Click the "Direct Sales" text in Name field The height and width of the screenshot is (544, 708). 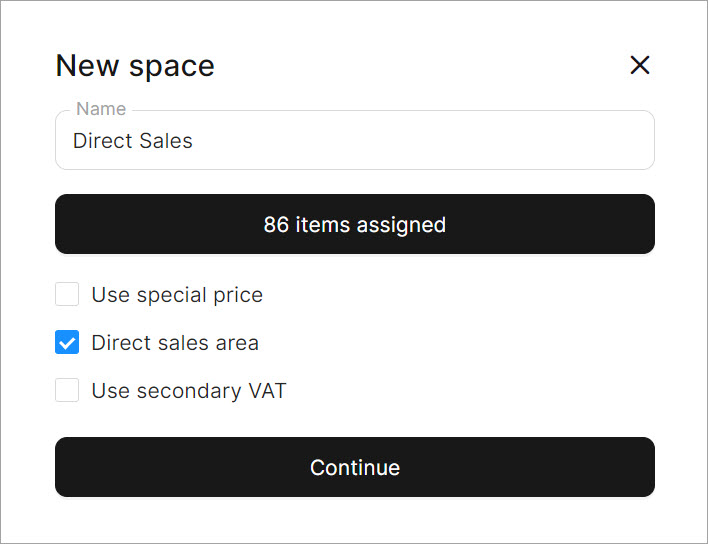[133, 141]
